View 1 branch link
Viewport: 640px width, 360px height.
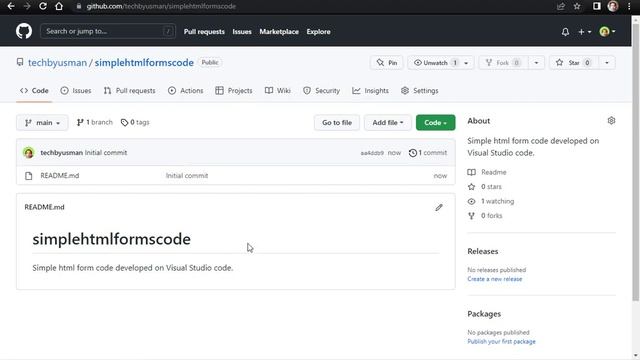click(x=94, y=122)
